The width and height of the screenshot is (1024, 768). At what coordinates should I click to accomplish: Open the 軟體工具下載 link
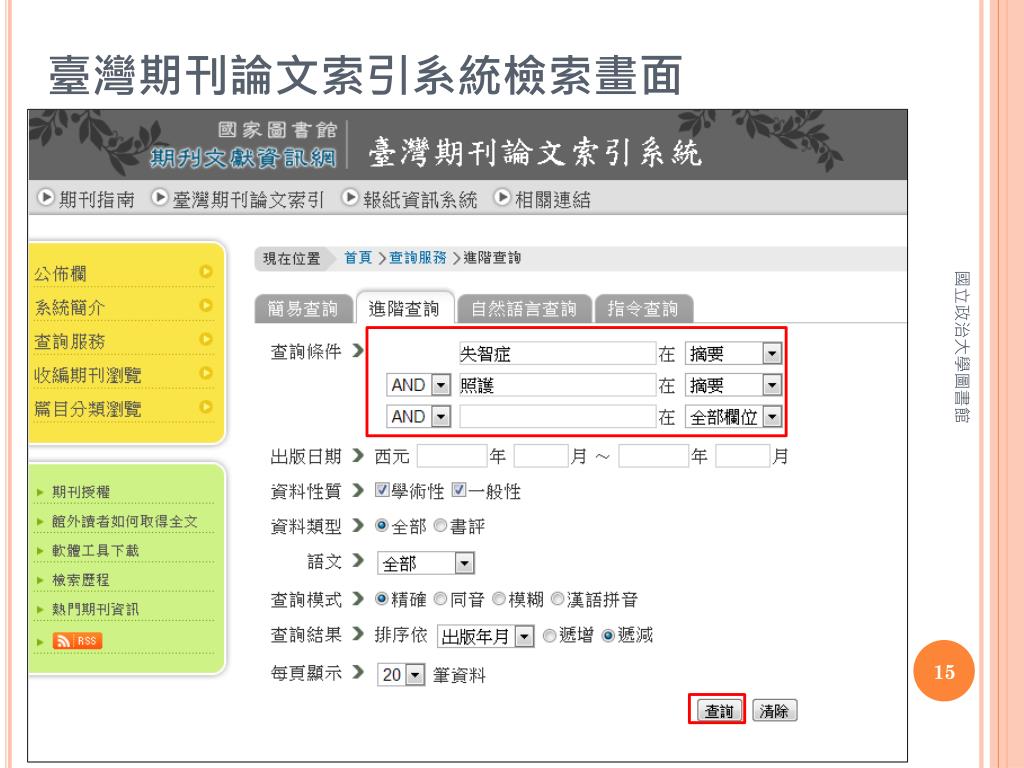95,551
